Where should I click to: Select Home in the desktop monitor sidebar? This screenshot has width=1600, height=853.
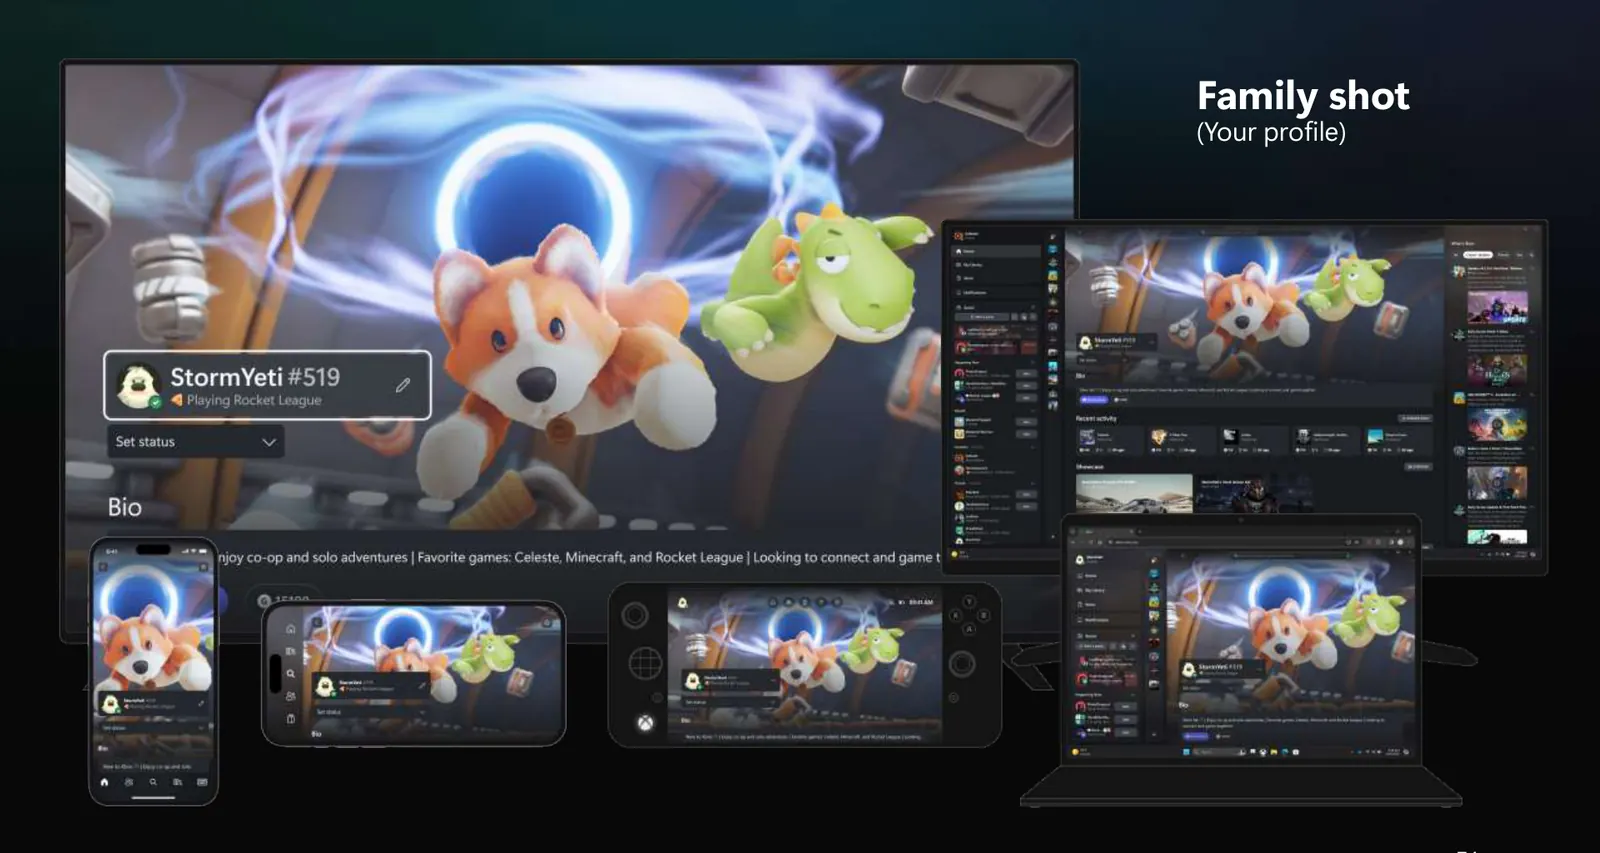pyautogui.click(x=997, y=251)
